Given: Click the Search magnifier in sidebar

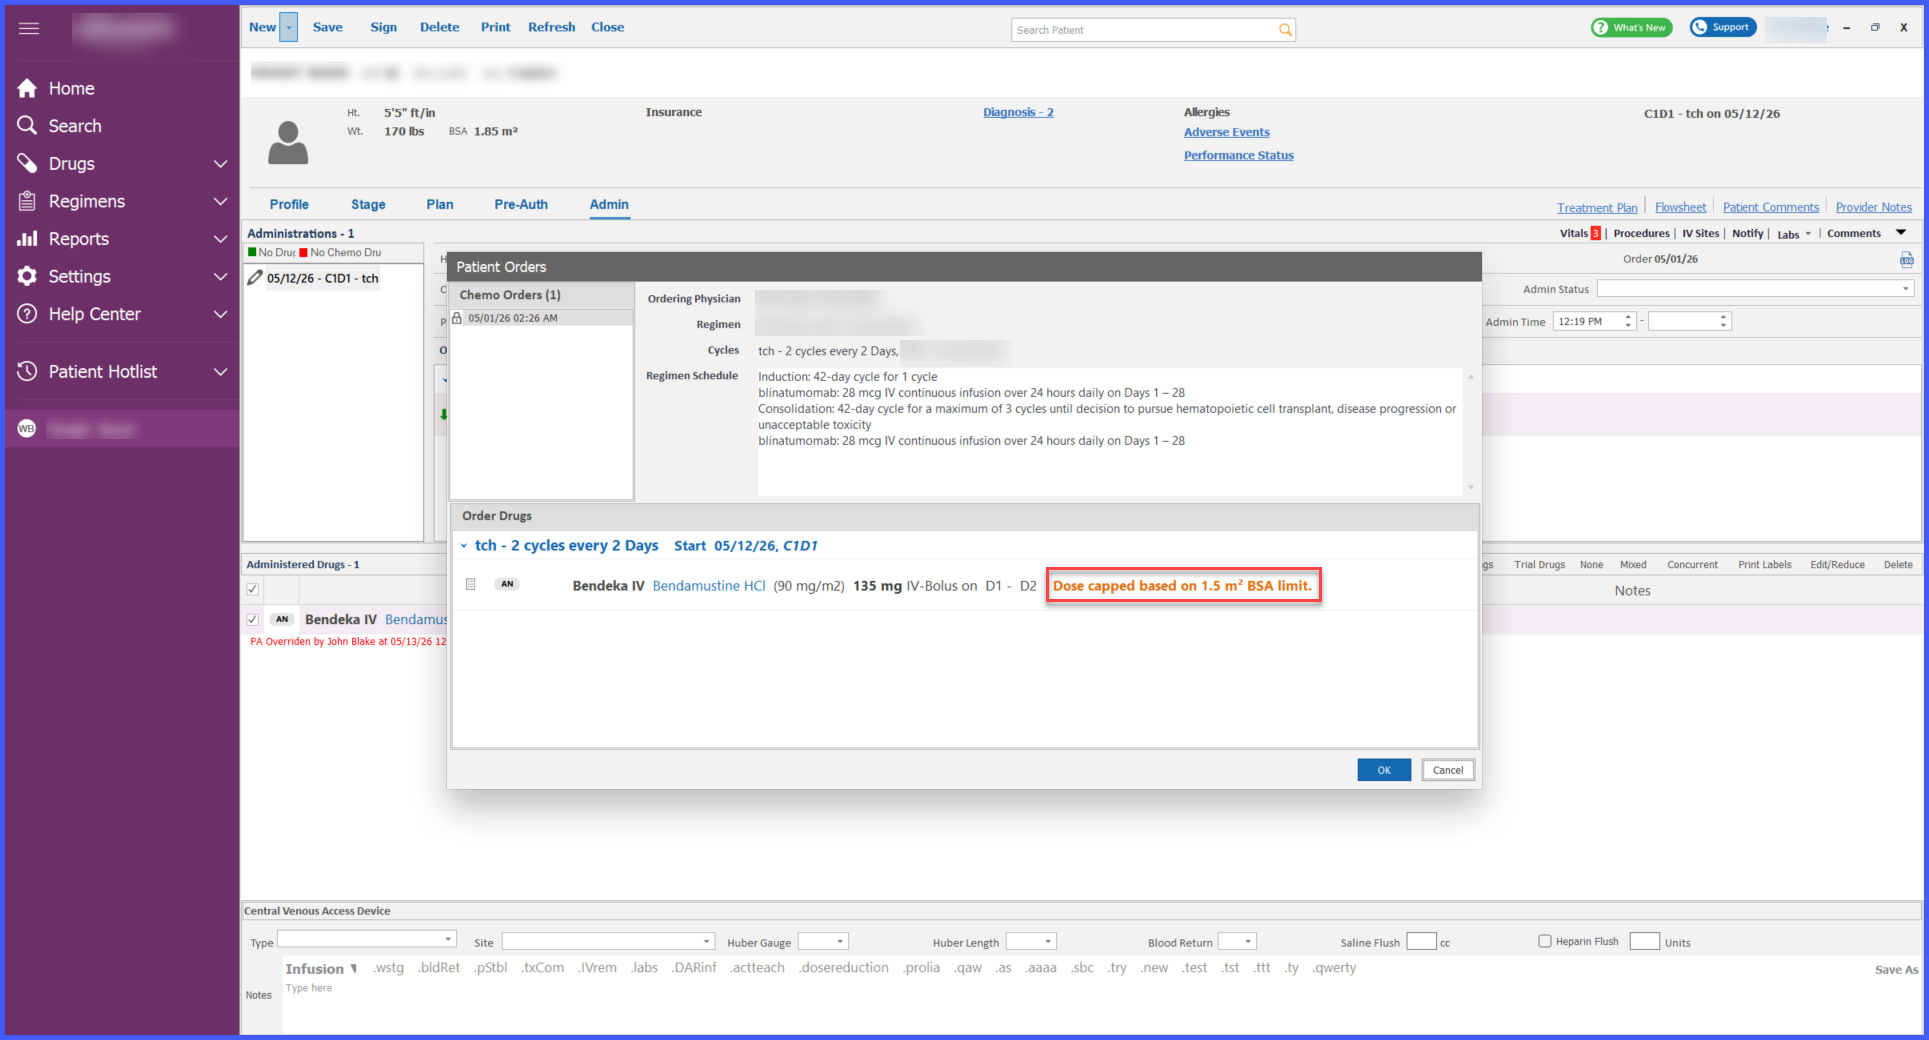Looking at the screenshot, I should pyautogui.click(x=27, y=125).
